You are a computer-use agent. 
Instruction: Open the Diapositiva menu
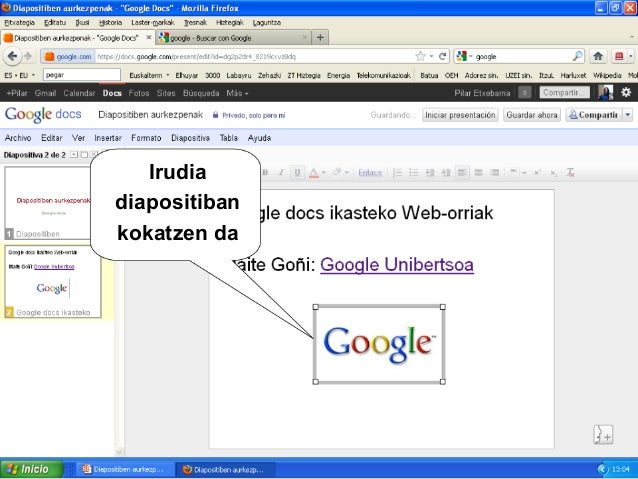pyautogui.click(x=190, y=138)
